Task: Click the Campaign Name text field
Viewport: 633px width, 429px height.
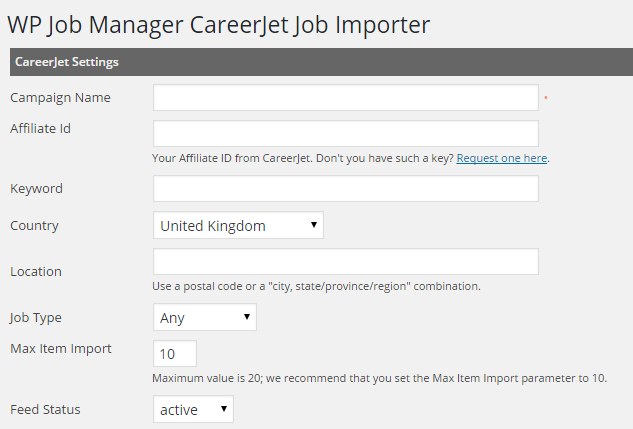Action: (x=345, y=97)
